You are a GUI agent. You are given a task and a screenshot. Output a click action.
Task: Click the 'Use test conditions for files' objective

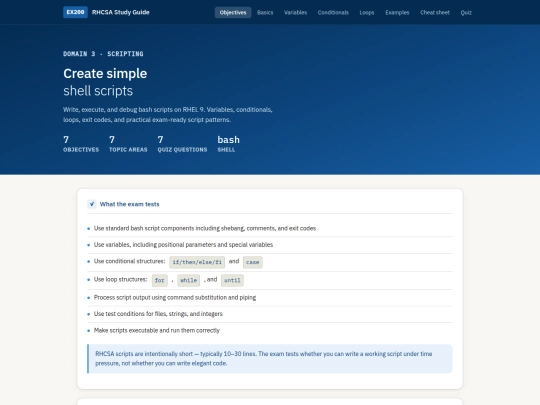point(158,314)
